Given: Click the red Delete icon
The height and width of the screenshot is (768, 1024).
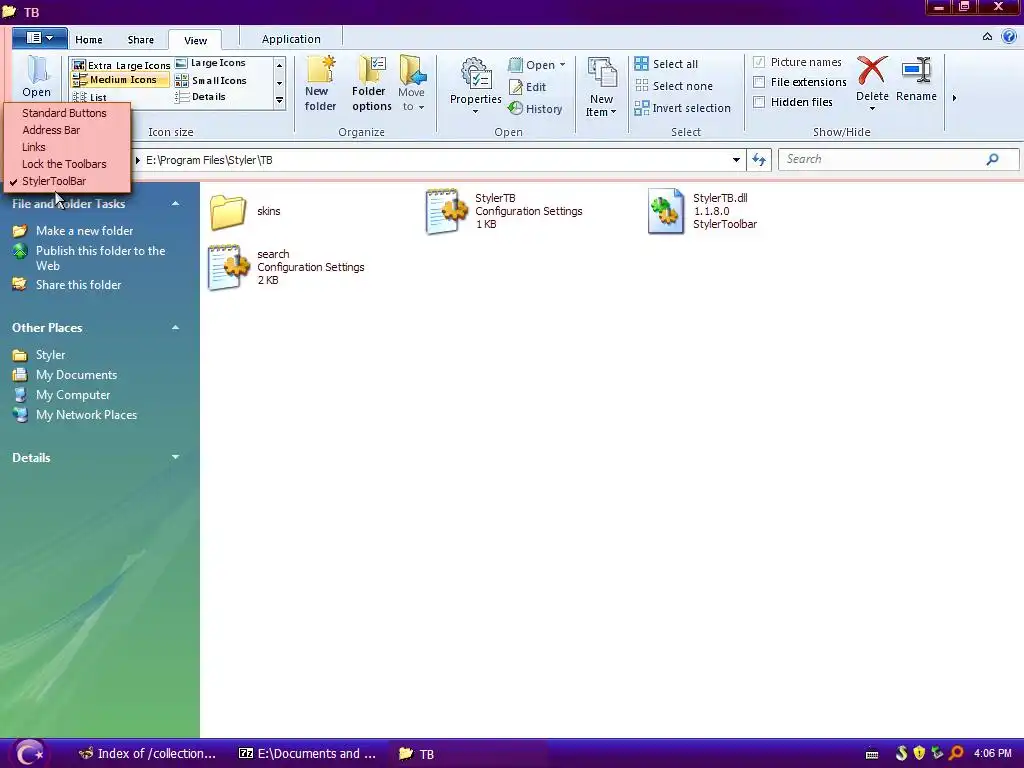Looking at the screenshot, I should [x=872, y=71].
